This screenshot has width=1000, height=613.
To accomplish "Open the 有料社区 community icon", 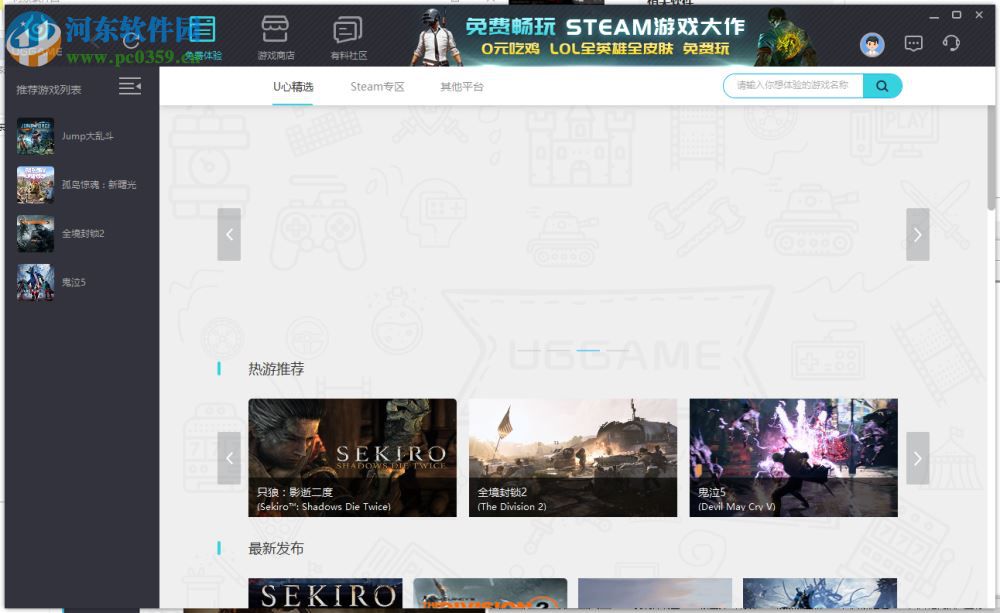I will tap(348, 30).
